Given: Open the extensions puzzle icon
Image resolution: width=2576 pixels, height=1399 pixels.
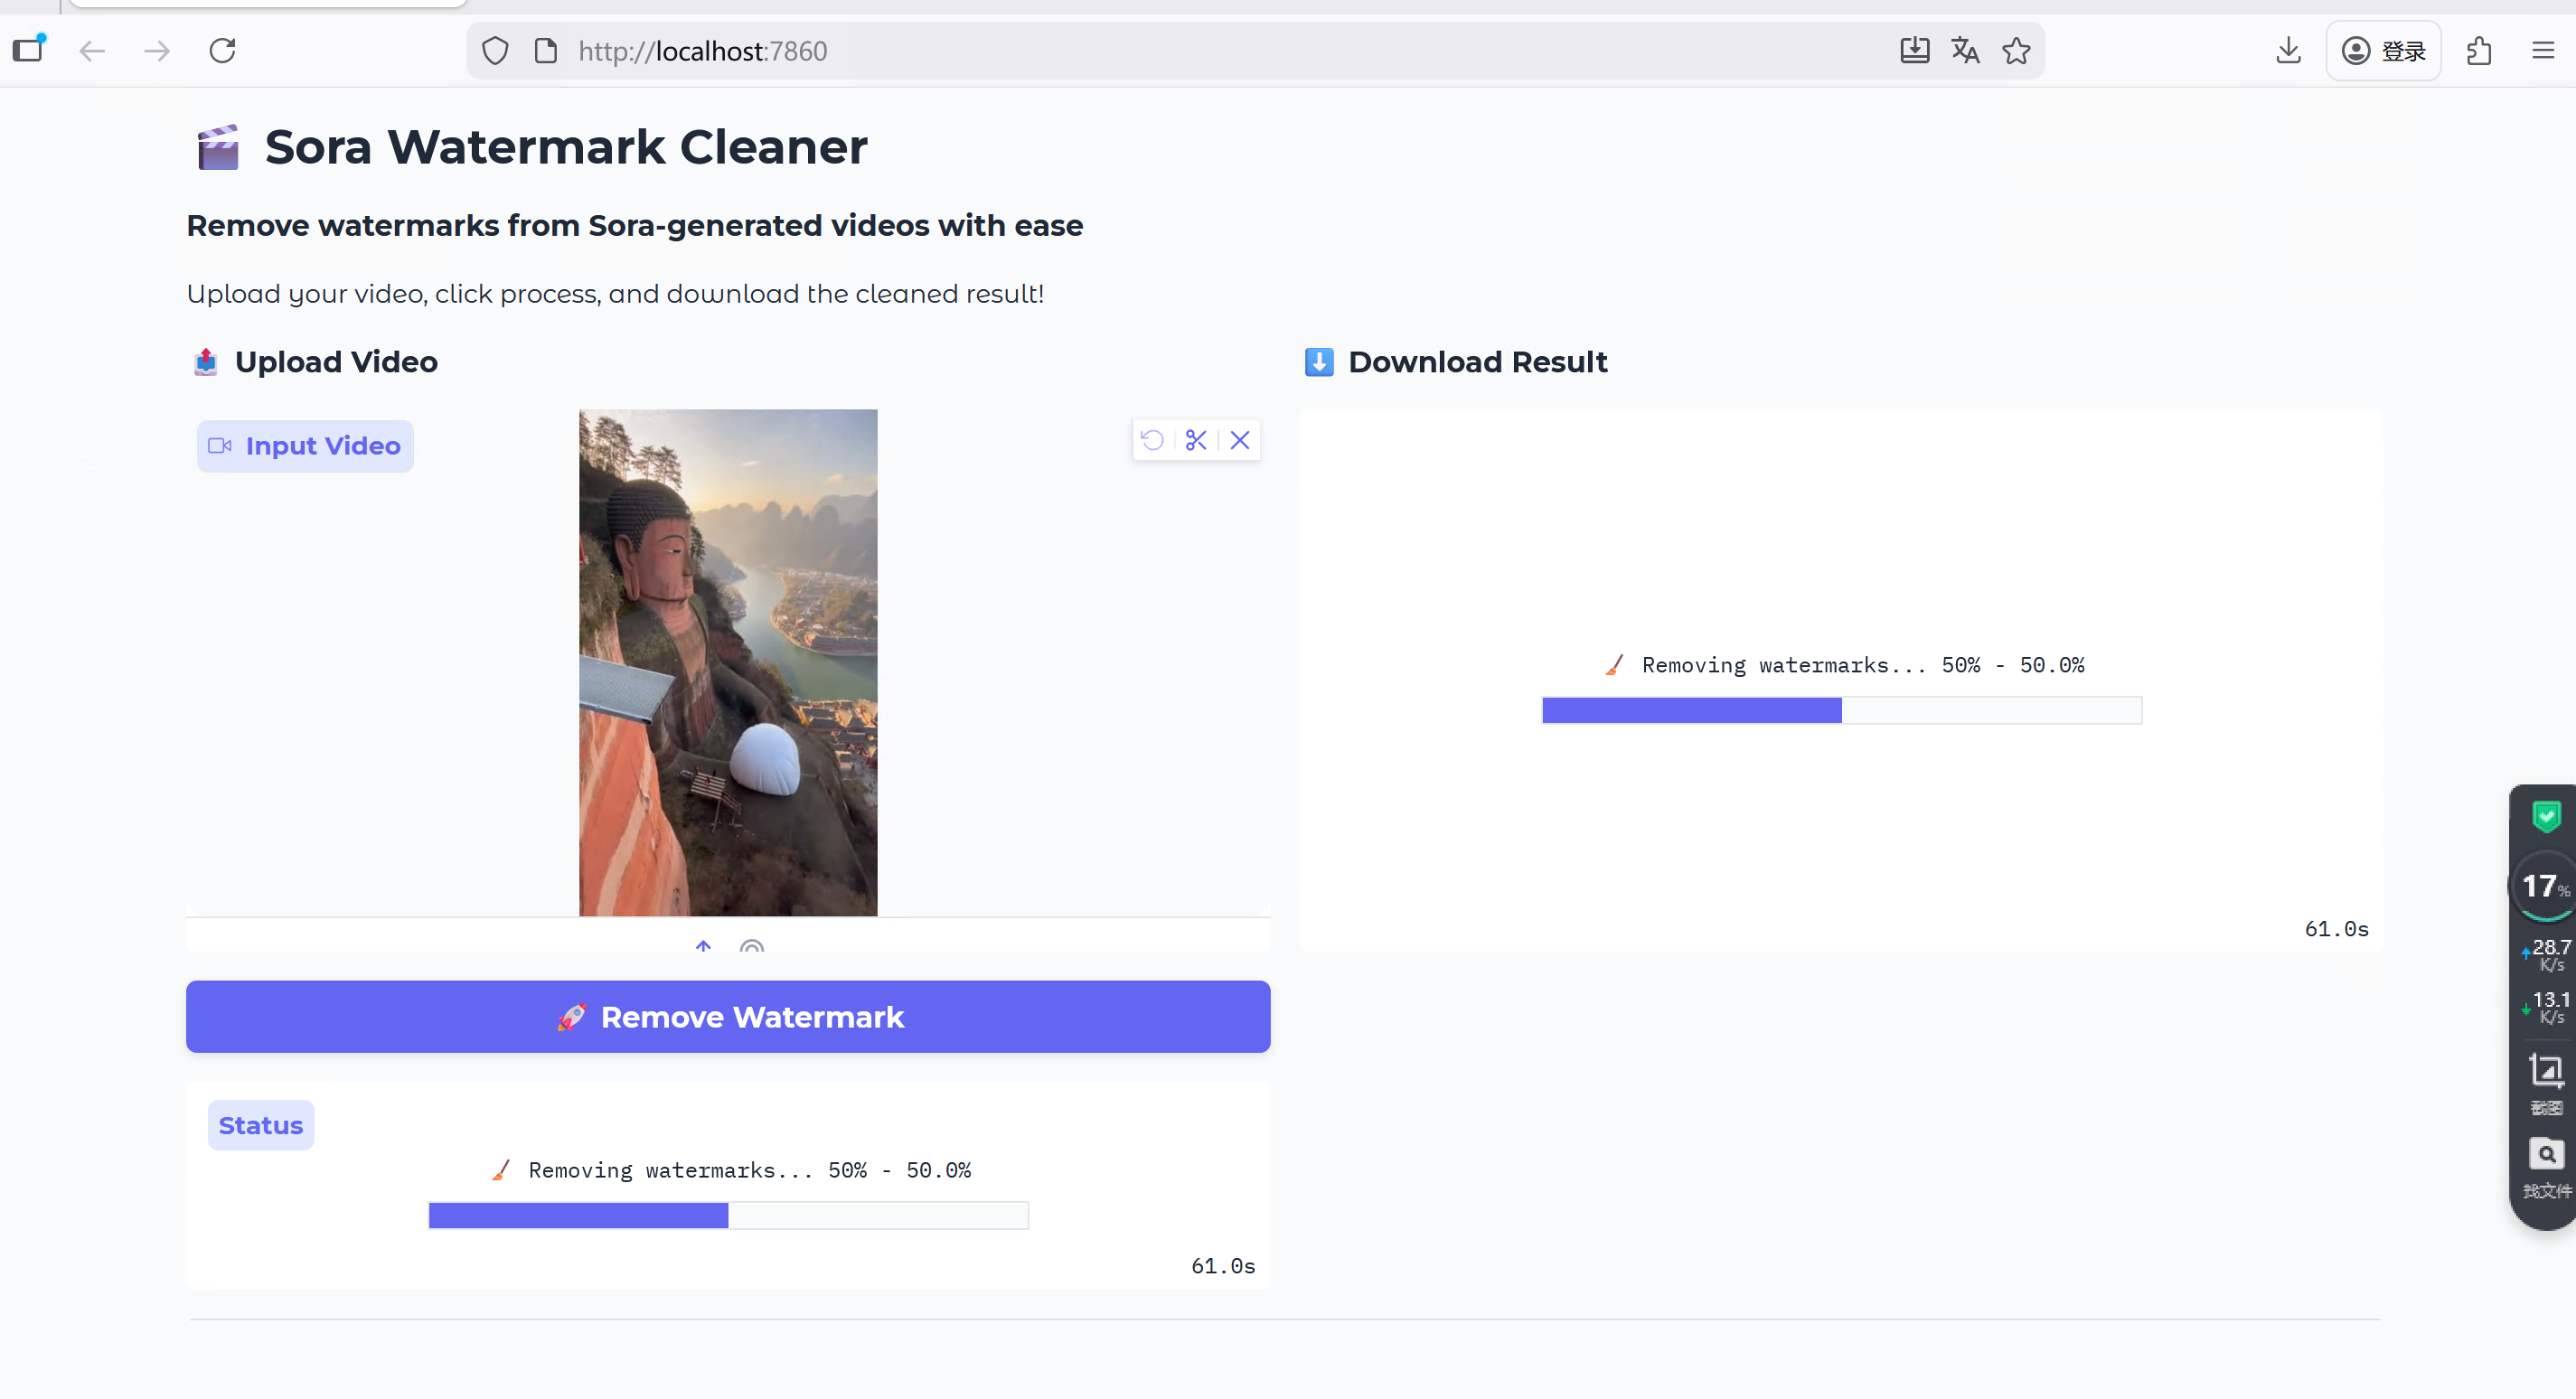Looking at the screenshot, I should 2479,50.
